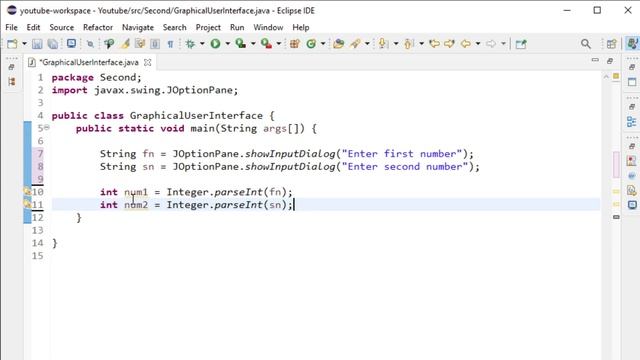
Task: Toggle Mark Occurrences pencil icon
Action: click(126, 44)
